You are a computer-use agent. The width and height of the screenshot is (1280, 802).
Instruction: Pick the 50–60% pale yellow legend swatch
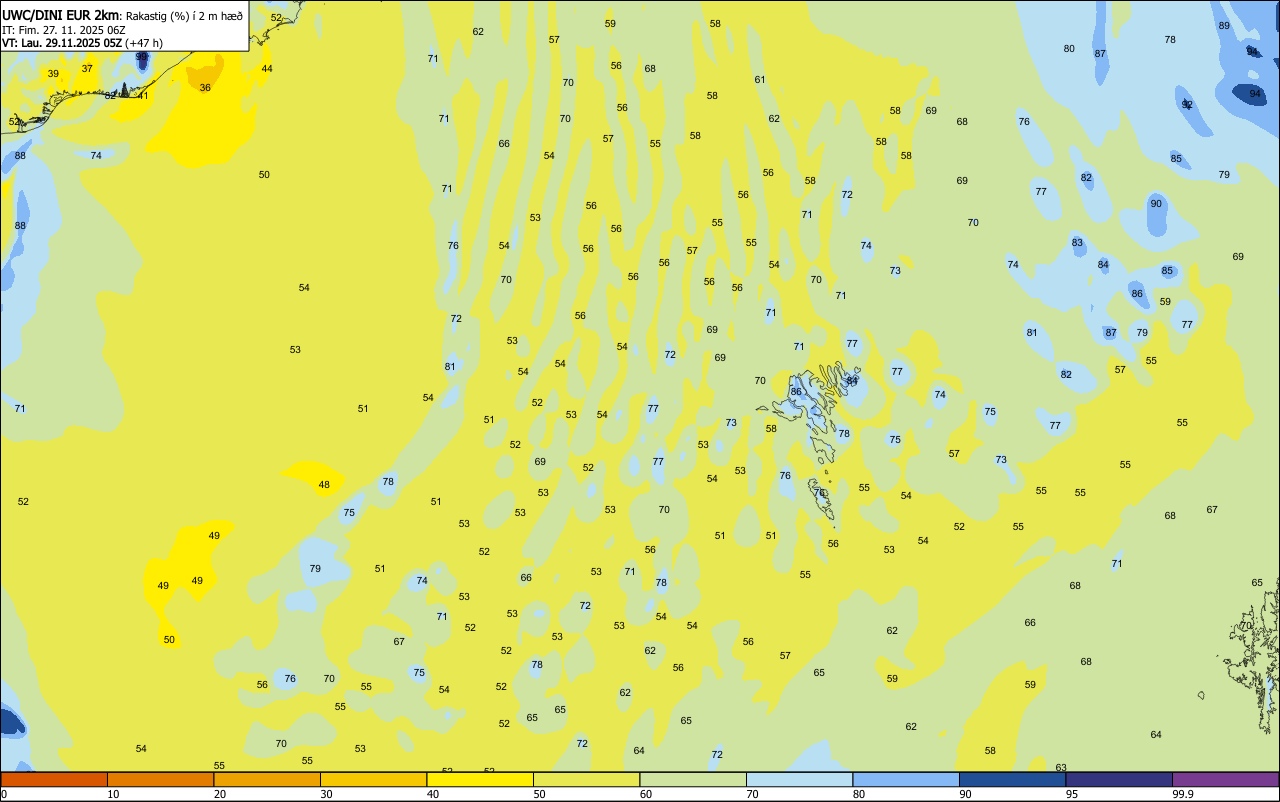586,779
